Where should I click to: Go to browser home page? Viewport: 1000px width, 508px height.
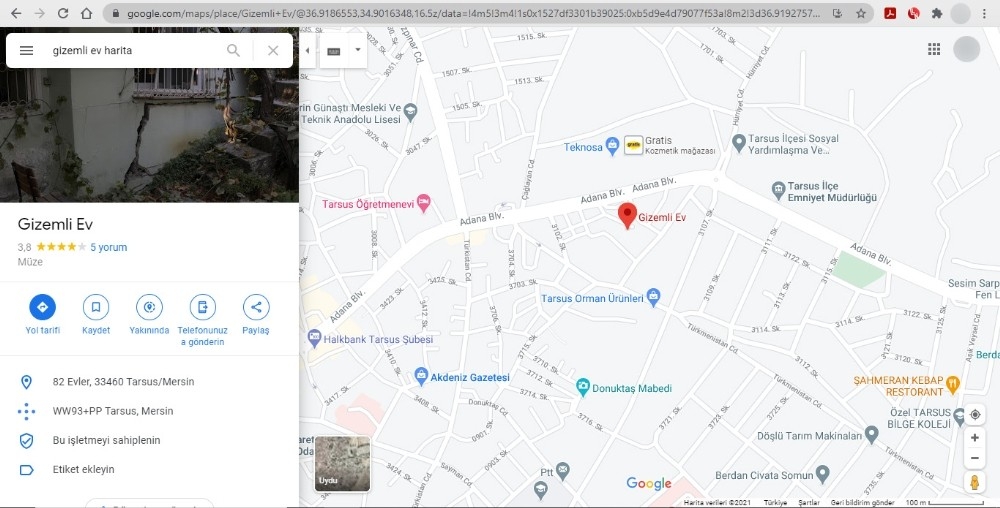tap(86, 13)
